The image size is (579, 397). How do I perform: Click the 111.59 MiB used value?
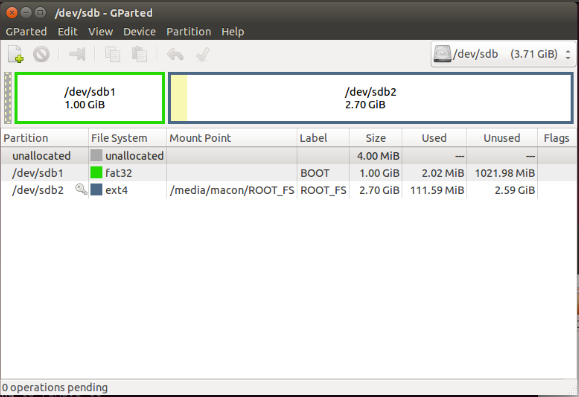(437, 190)
